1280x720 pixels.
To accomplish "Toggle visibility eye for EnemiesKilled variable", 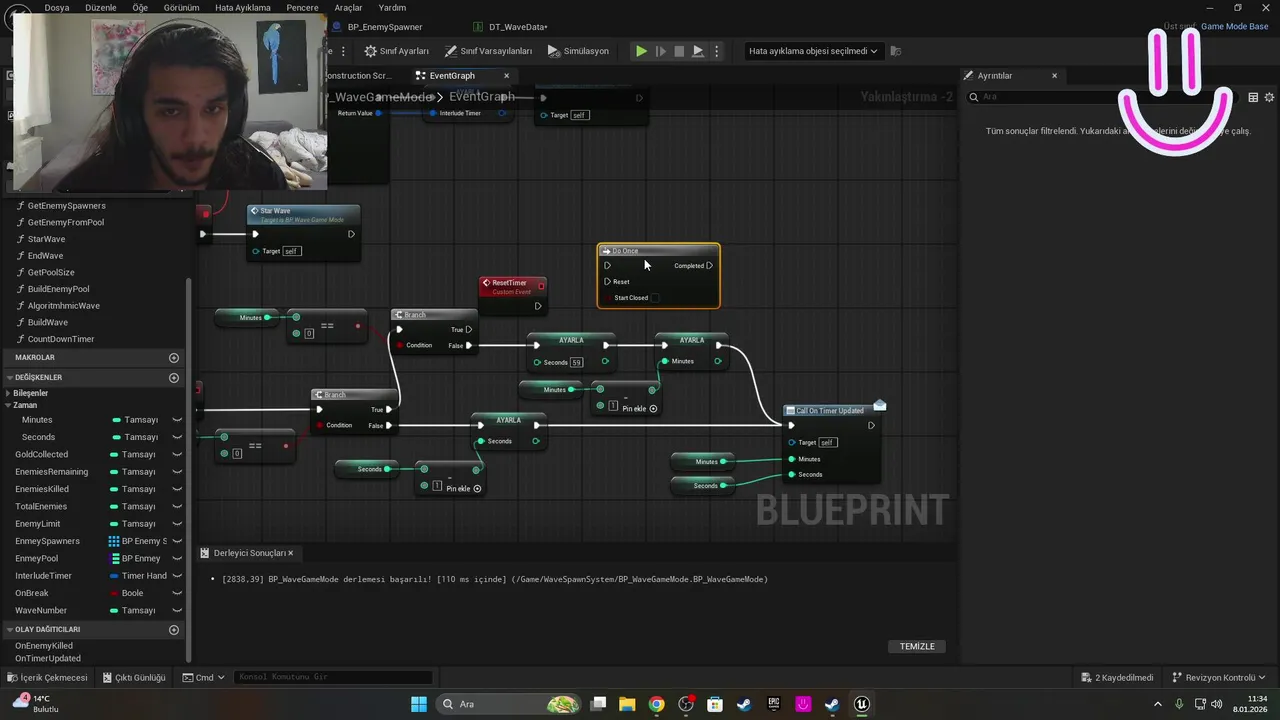I will [177, 489].
